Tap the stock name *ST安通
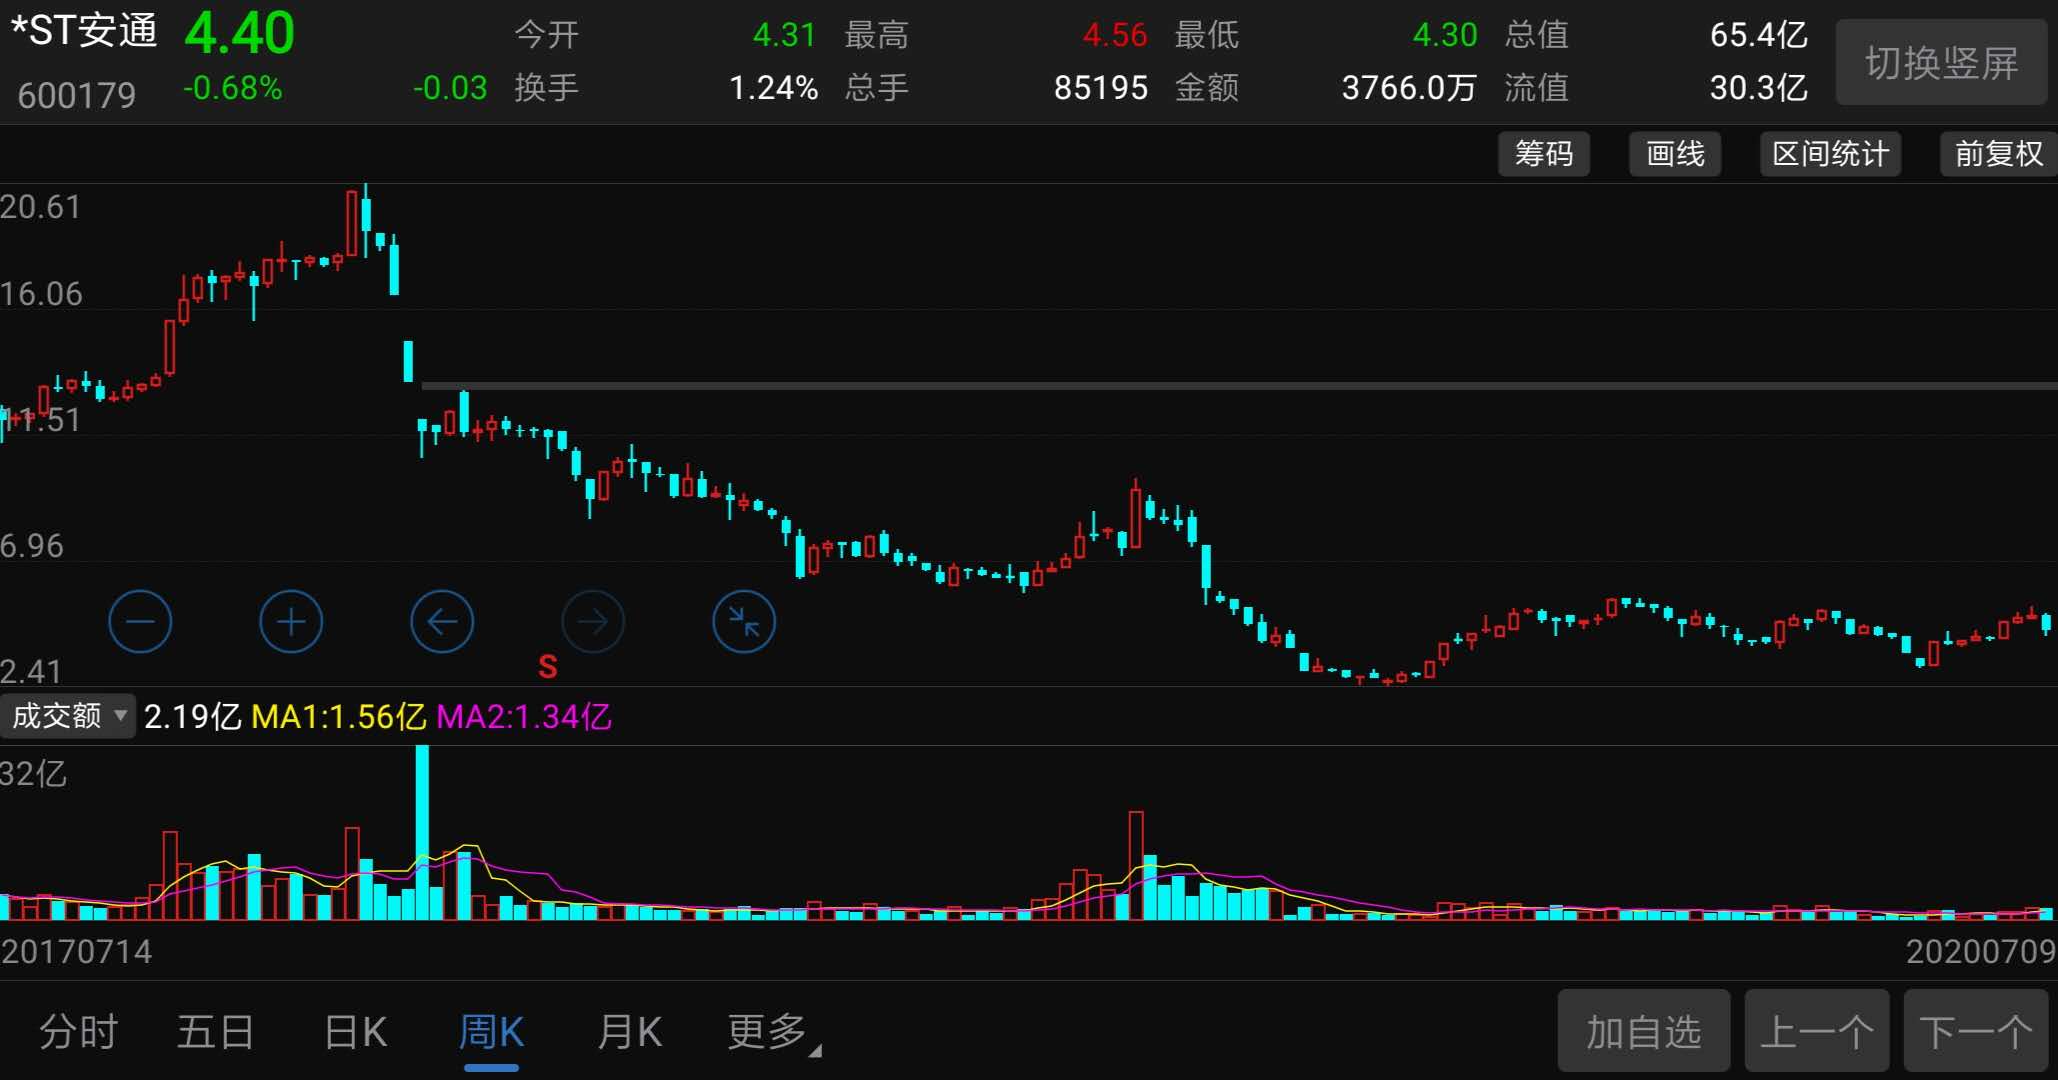This screenshot has height=1080, width=2058. coord(84,30)
